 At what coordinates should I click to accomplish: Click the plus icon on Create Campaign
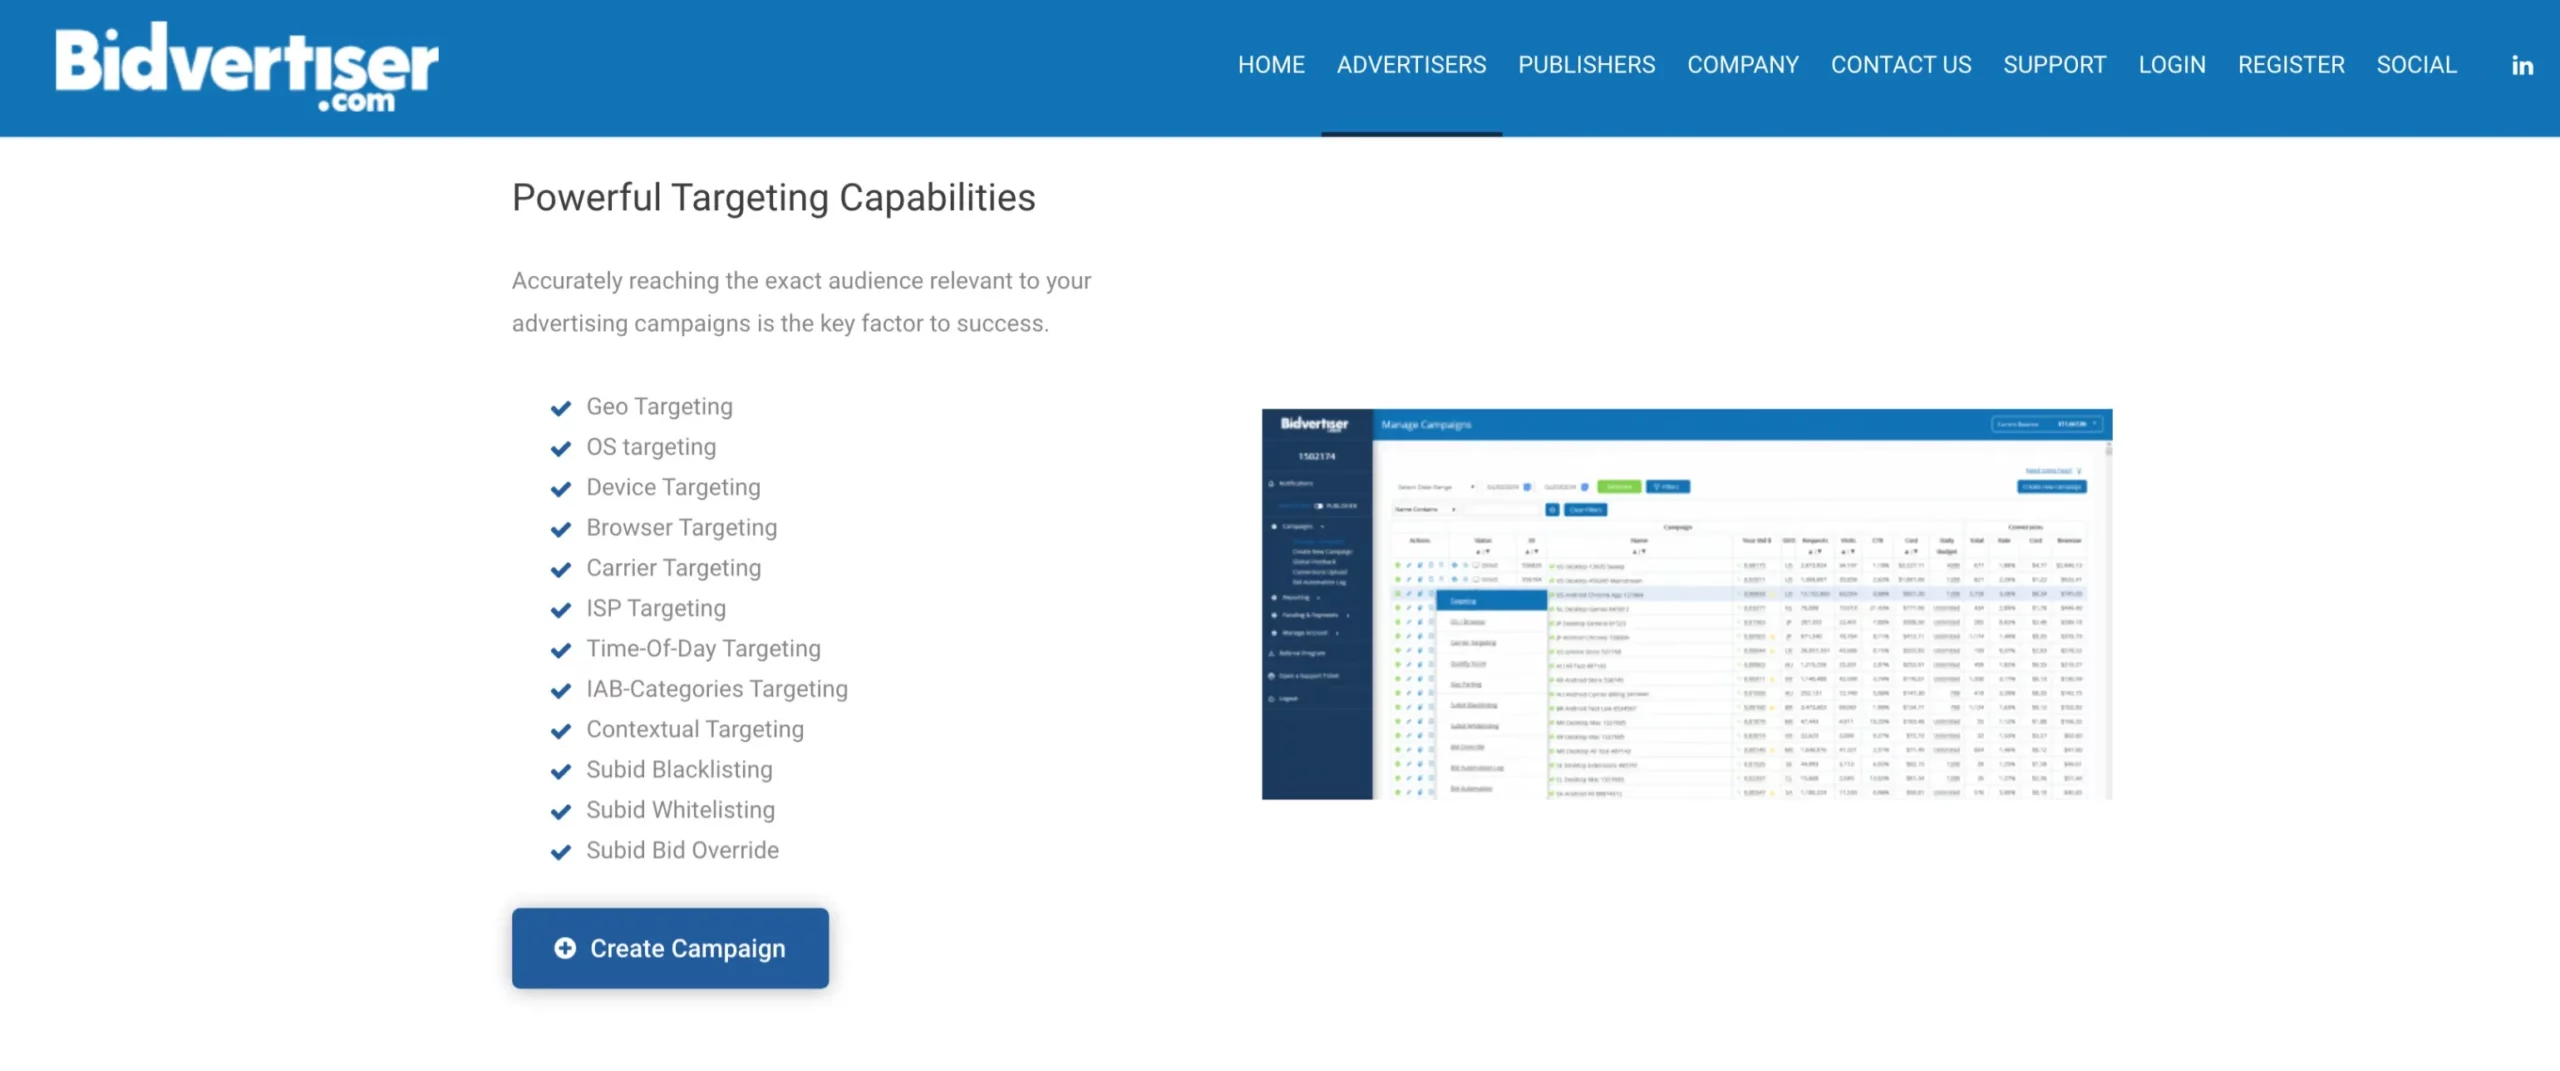pos(565,948)
